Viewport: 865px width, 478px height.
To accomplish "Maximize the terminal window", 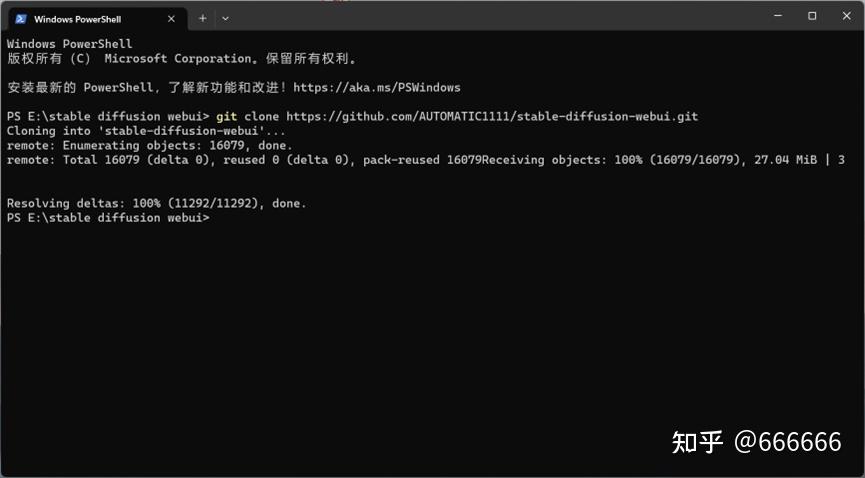I will click(x=812, y=16).
